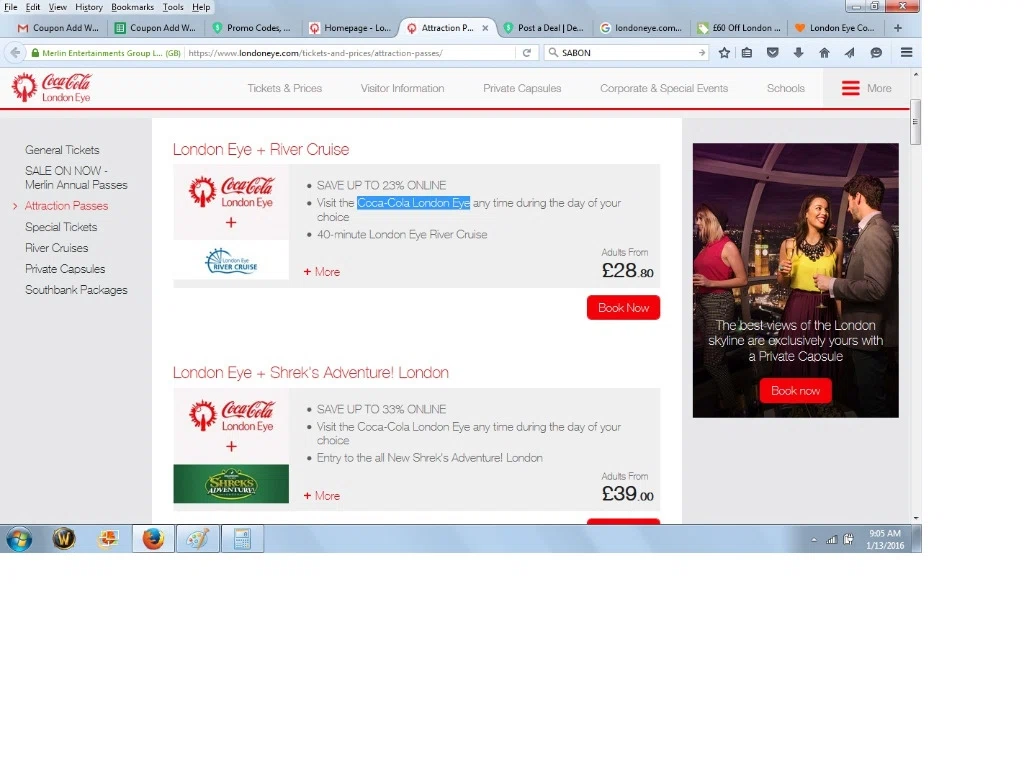Open the Firefox hamburger menu
This screenshot has width=1024, height=766.
click(x=906, y=52)
